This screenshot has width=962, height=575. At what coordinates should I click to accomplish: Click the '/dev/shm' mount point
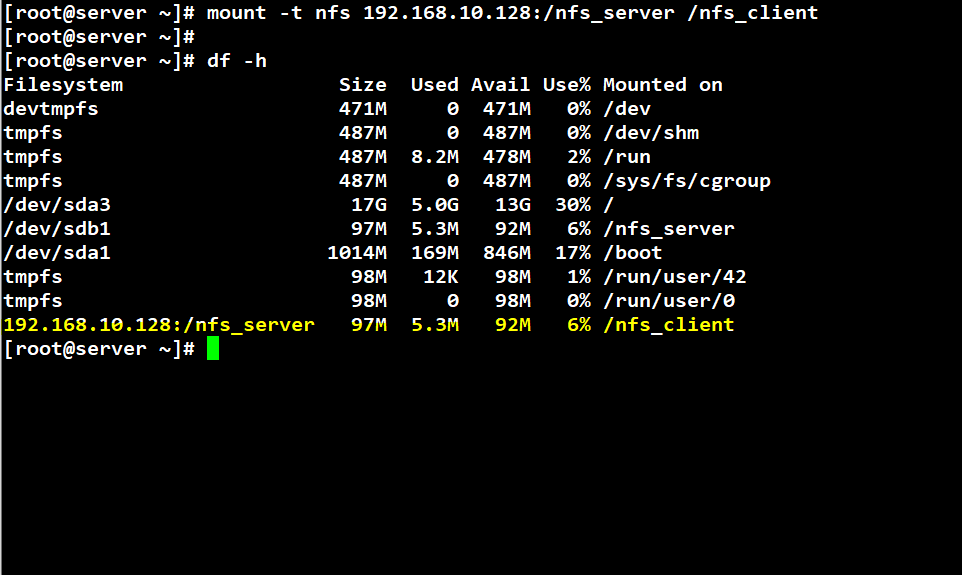(x=651, y=133)
